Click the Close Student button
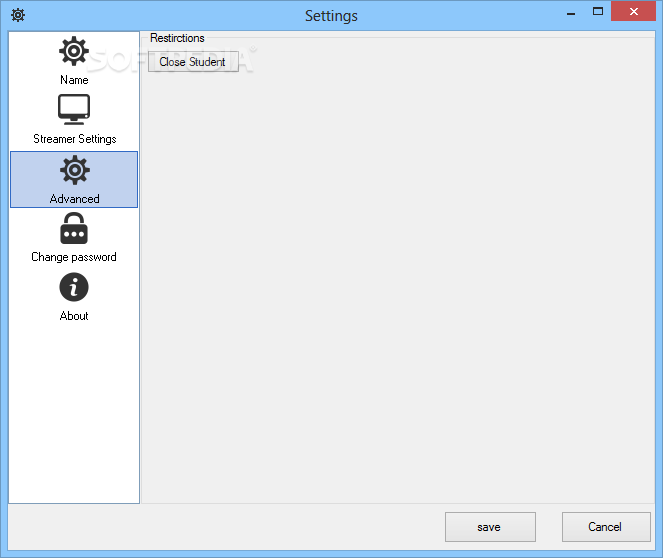Screen dimensions: 663x558 pyautogui.click(x=193, y=62)
